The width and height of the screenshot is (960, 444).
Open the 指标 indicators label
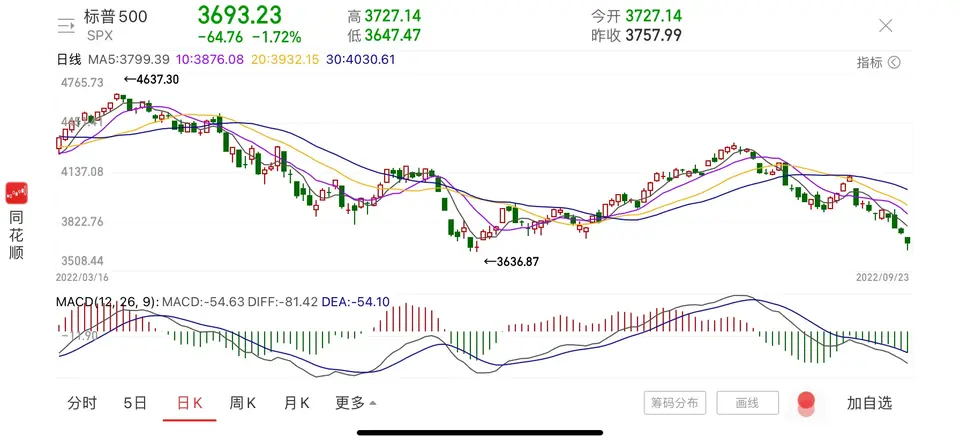869,62
